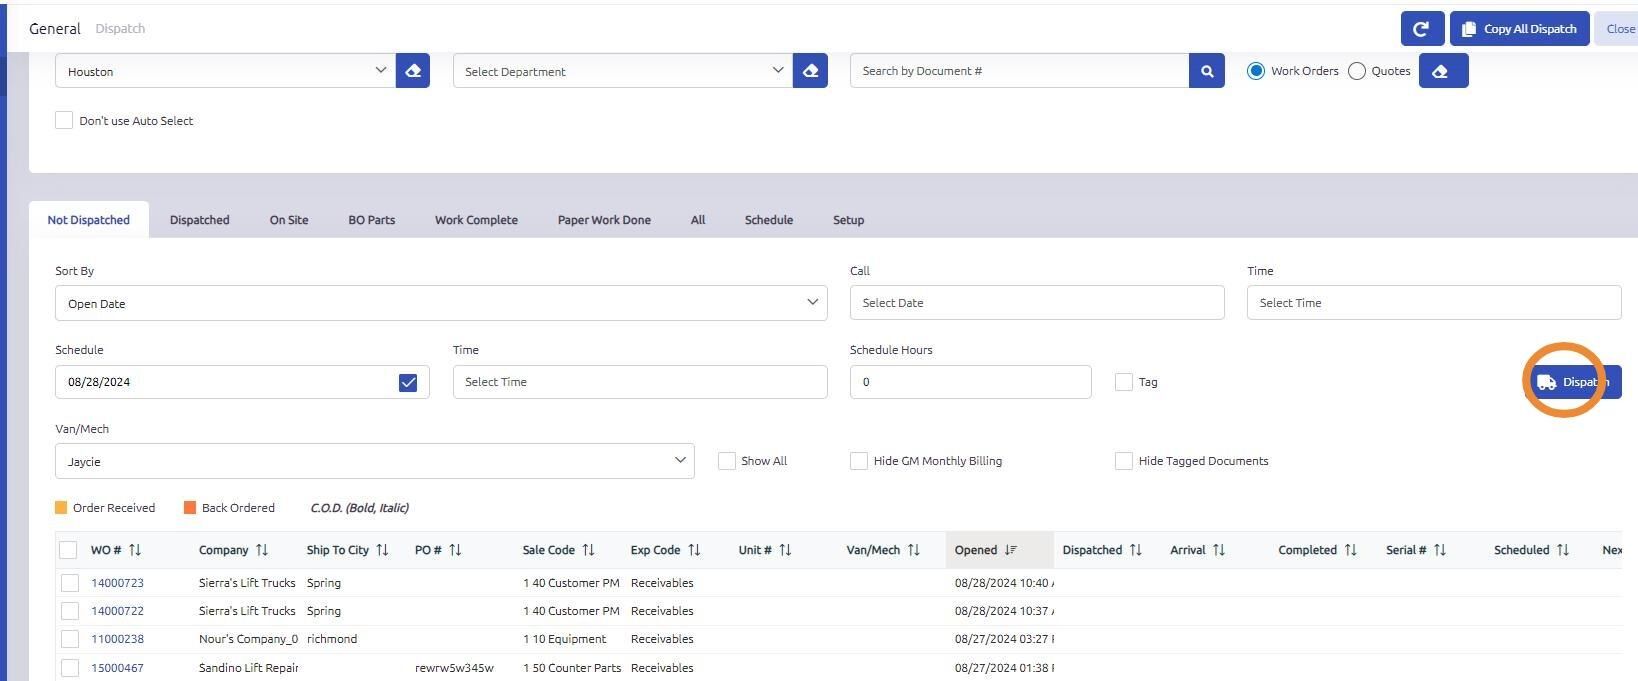Click the refresh icon button

coord(1421,29)
